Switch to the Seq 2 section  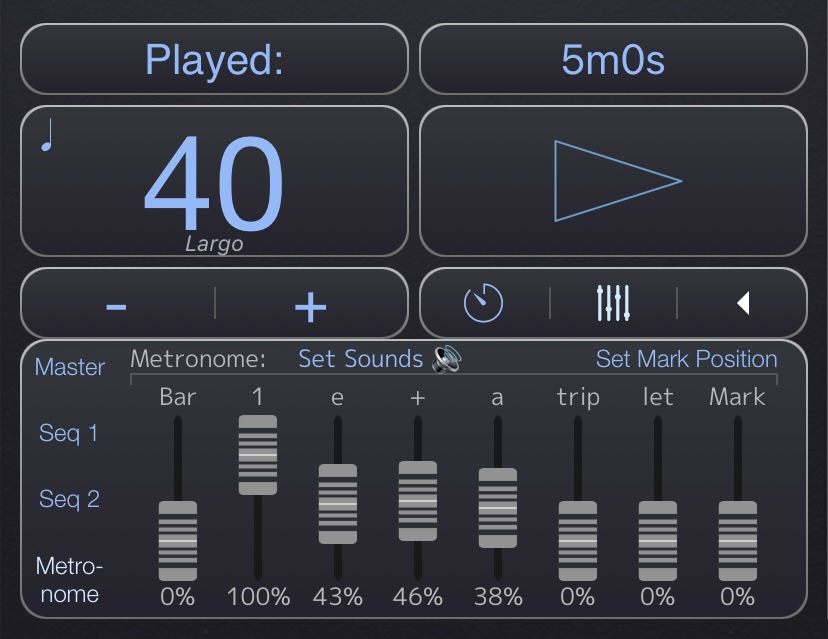68,499
